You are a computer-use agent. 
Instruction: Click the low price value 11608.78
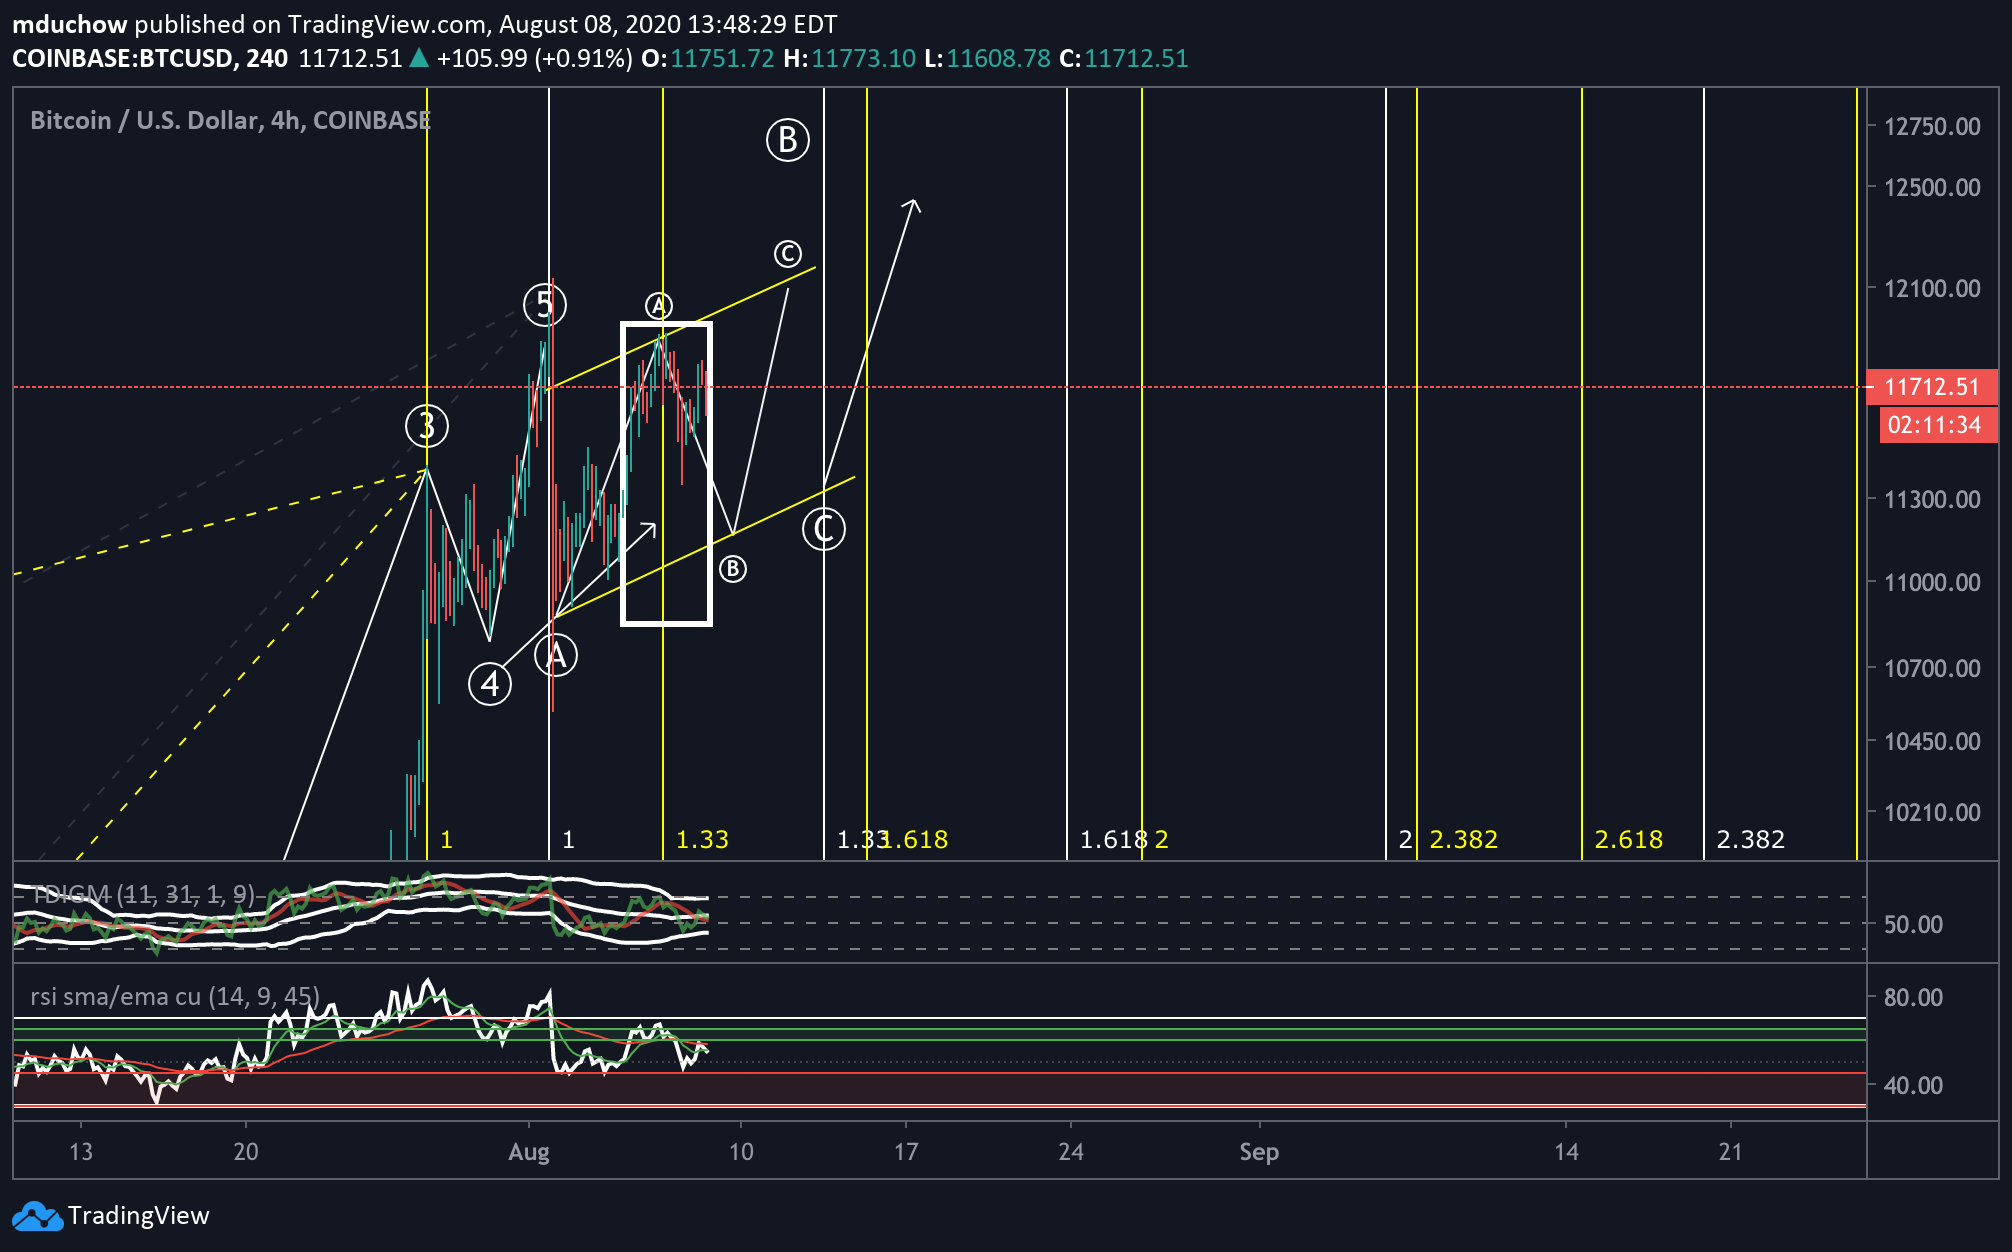(998, 58)
